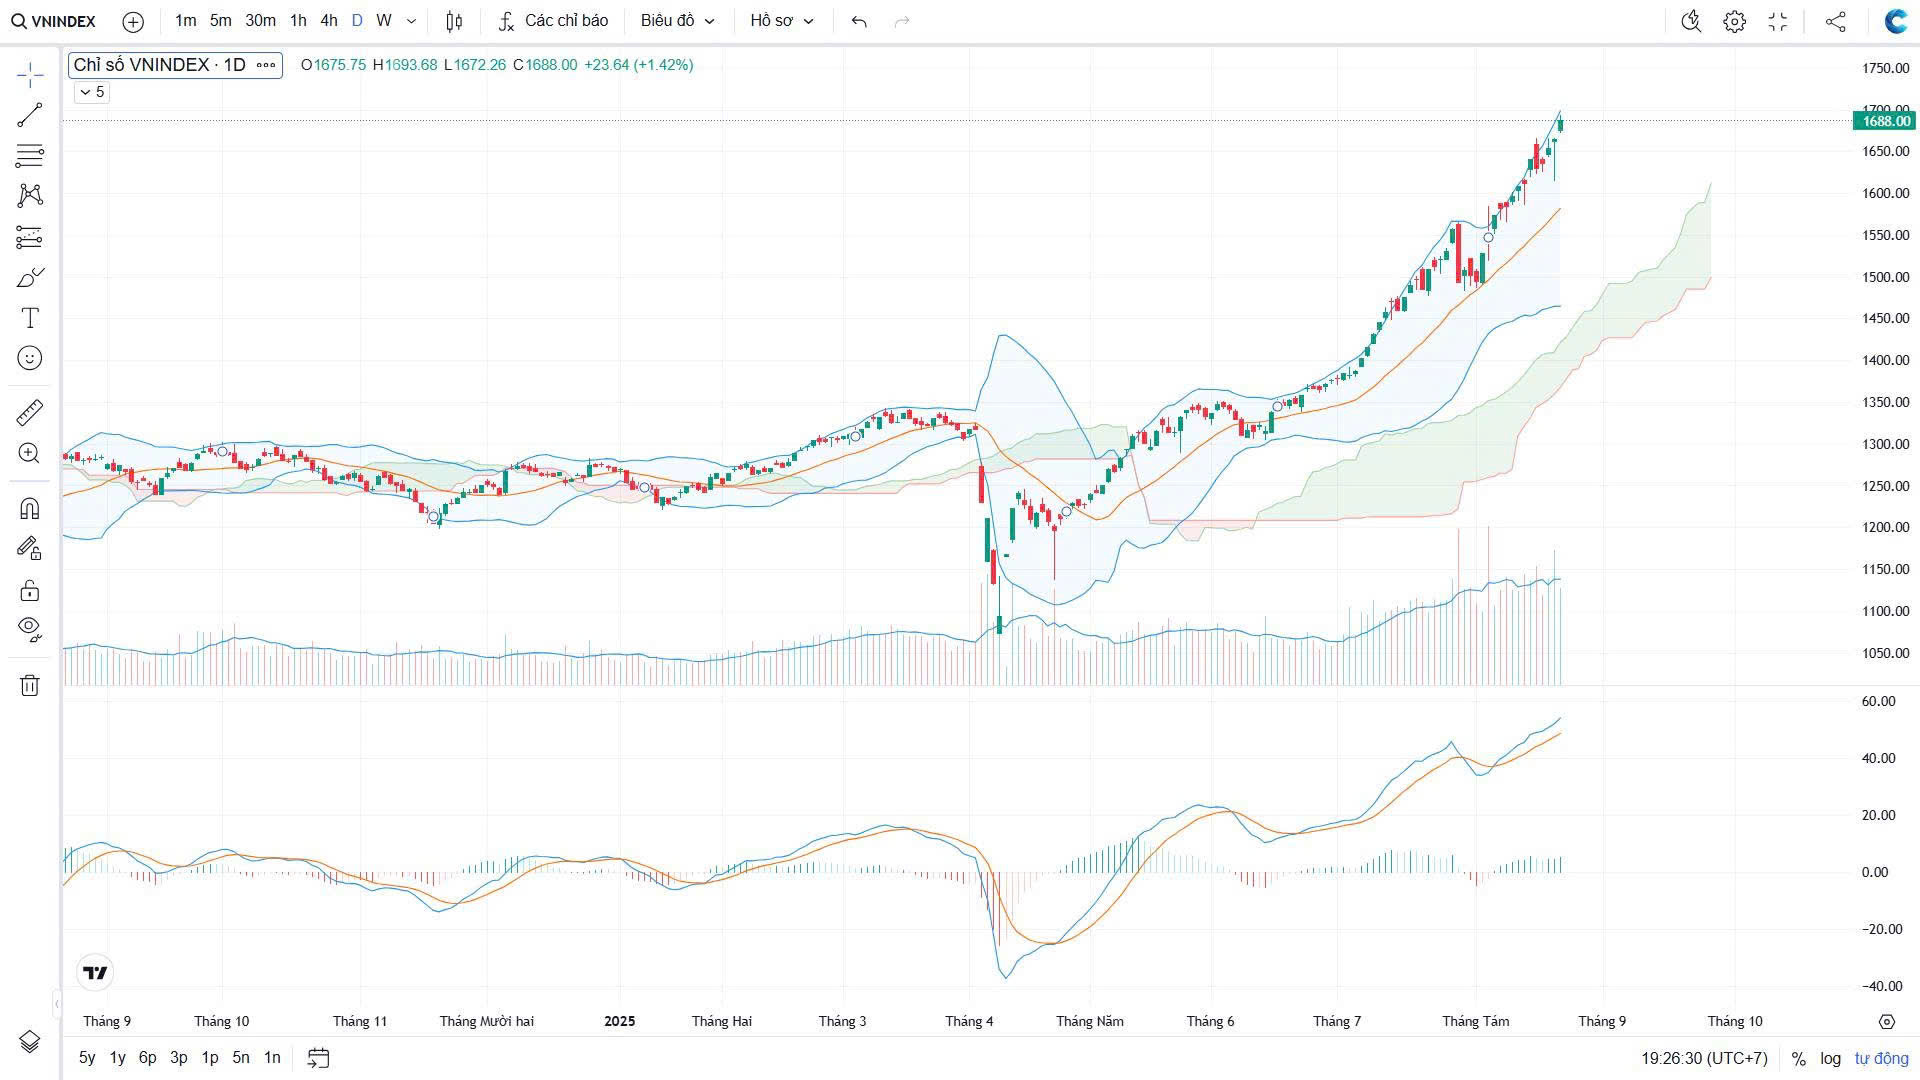Open the Fibonacci retracement tool
The image size is (1920, 1080).
coord(30,156)
